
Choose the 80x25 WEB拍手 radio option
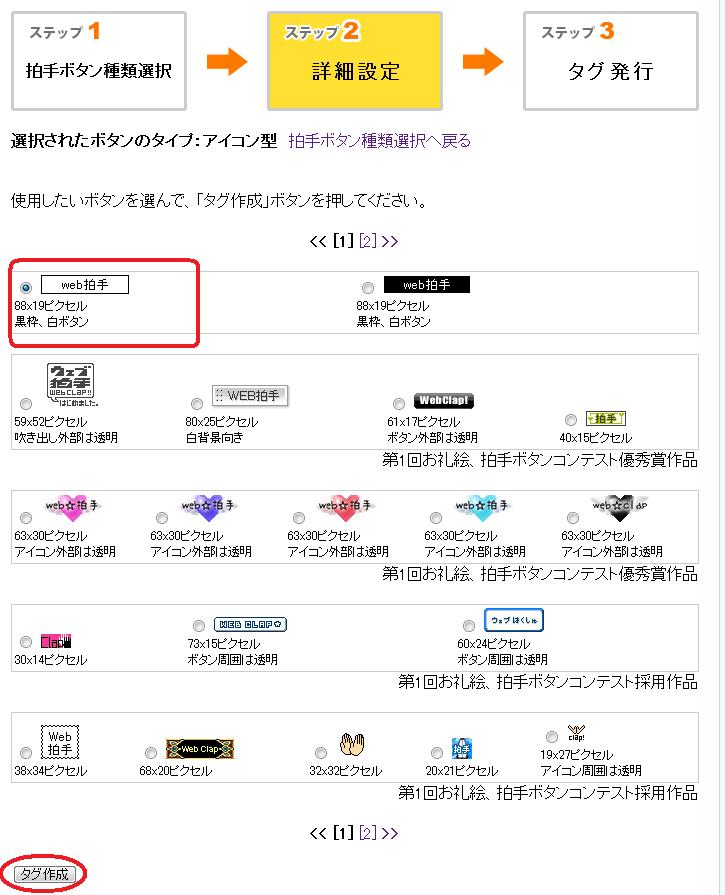point(196,405)
